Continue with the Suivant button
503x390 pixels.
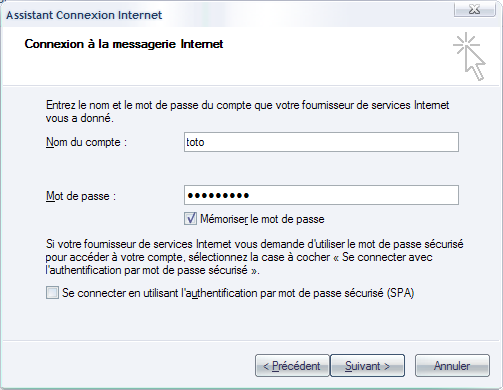click(x=367, y=366)
